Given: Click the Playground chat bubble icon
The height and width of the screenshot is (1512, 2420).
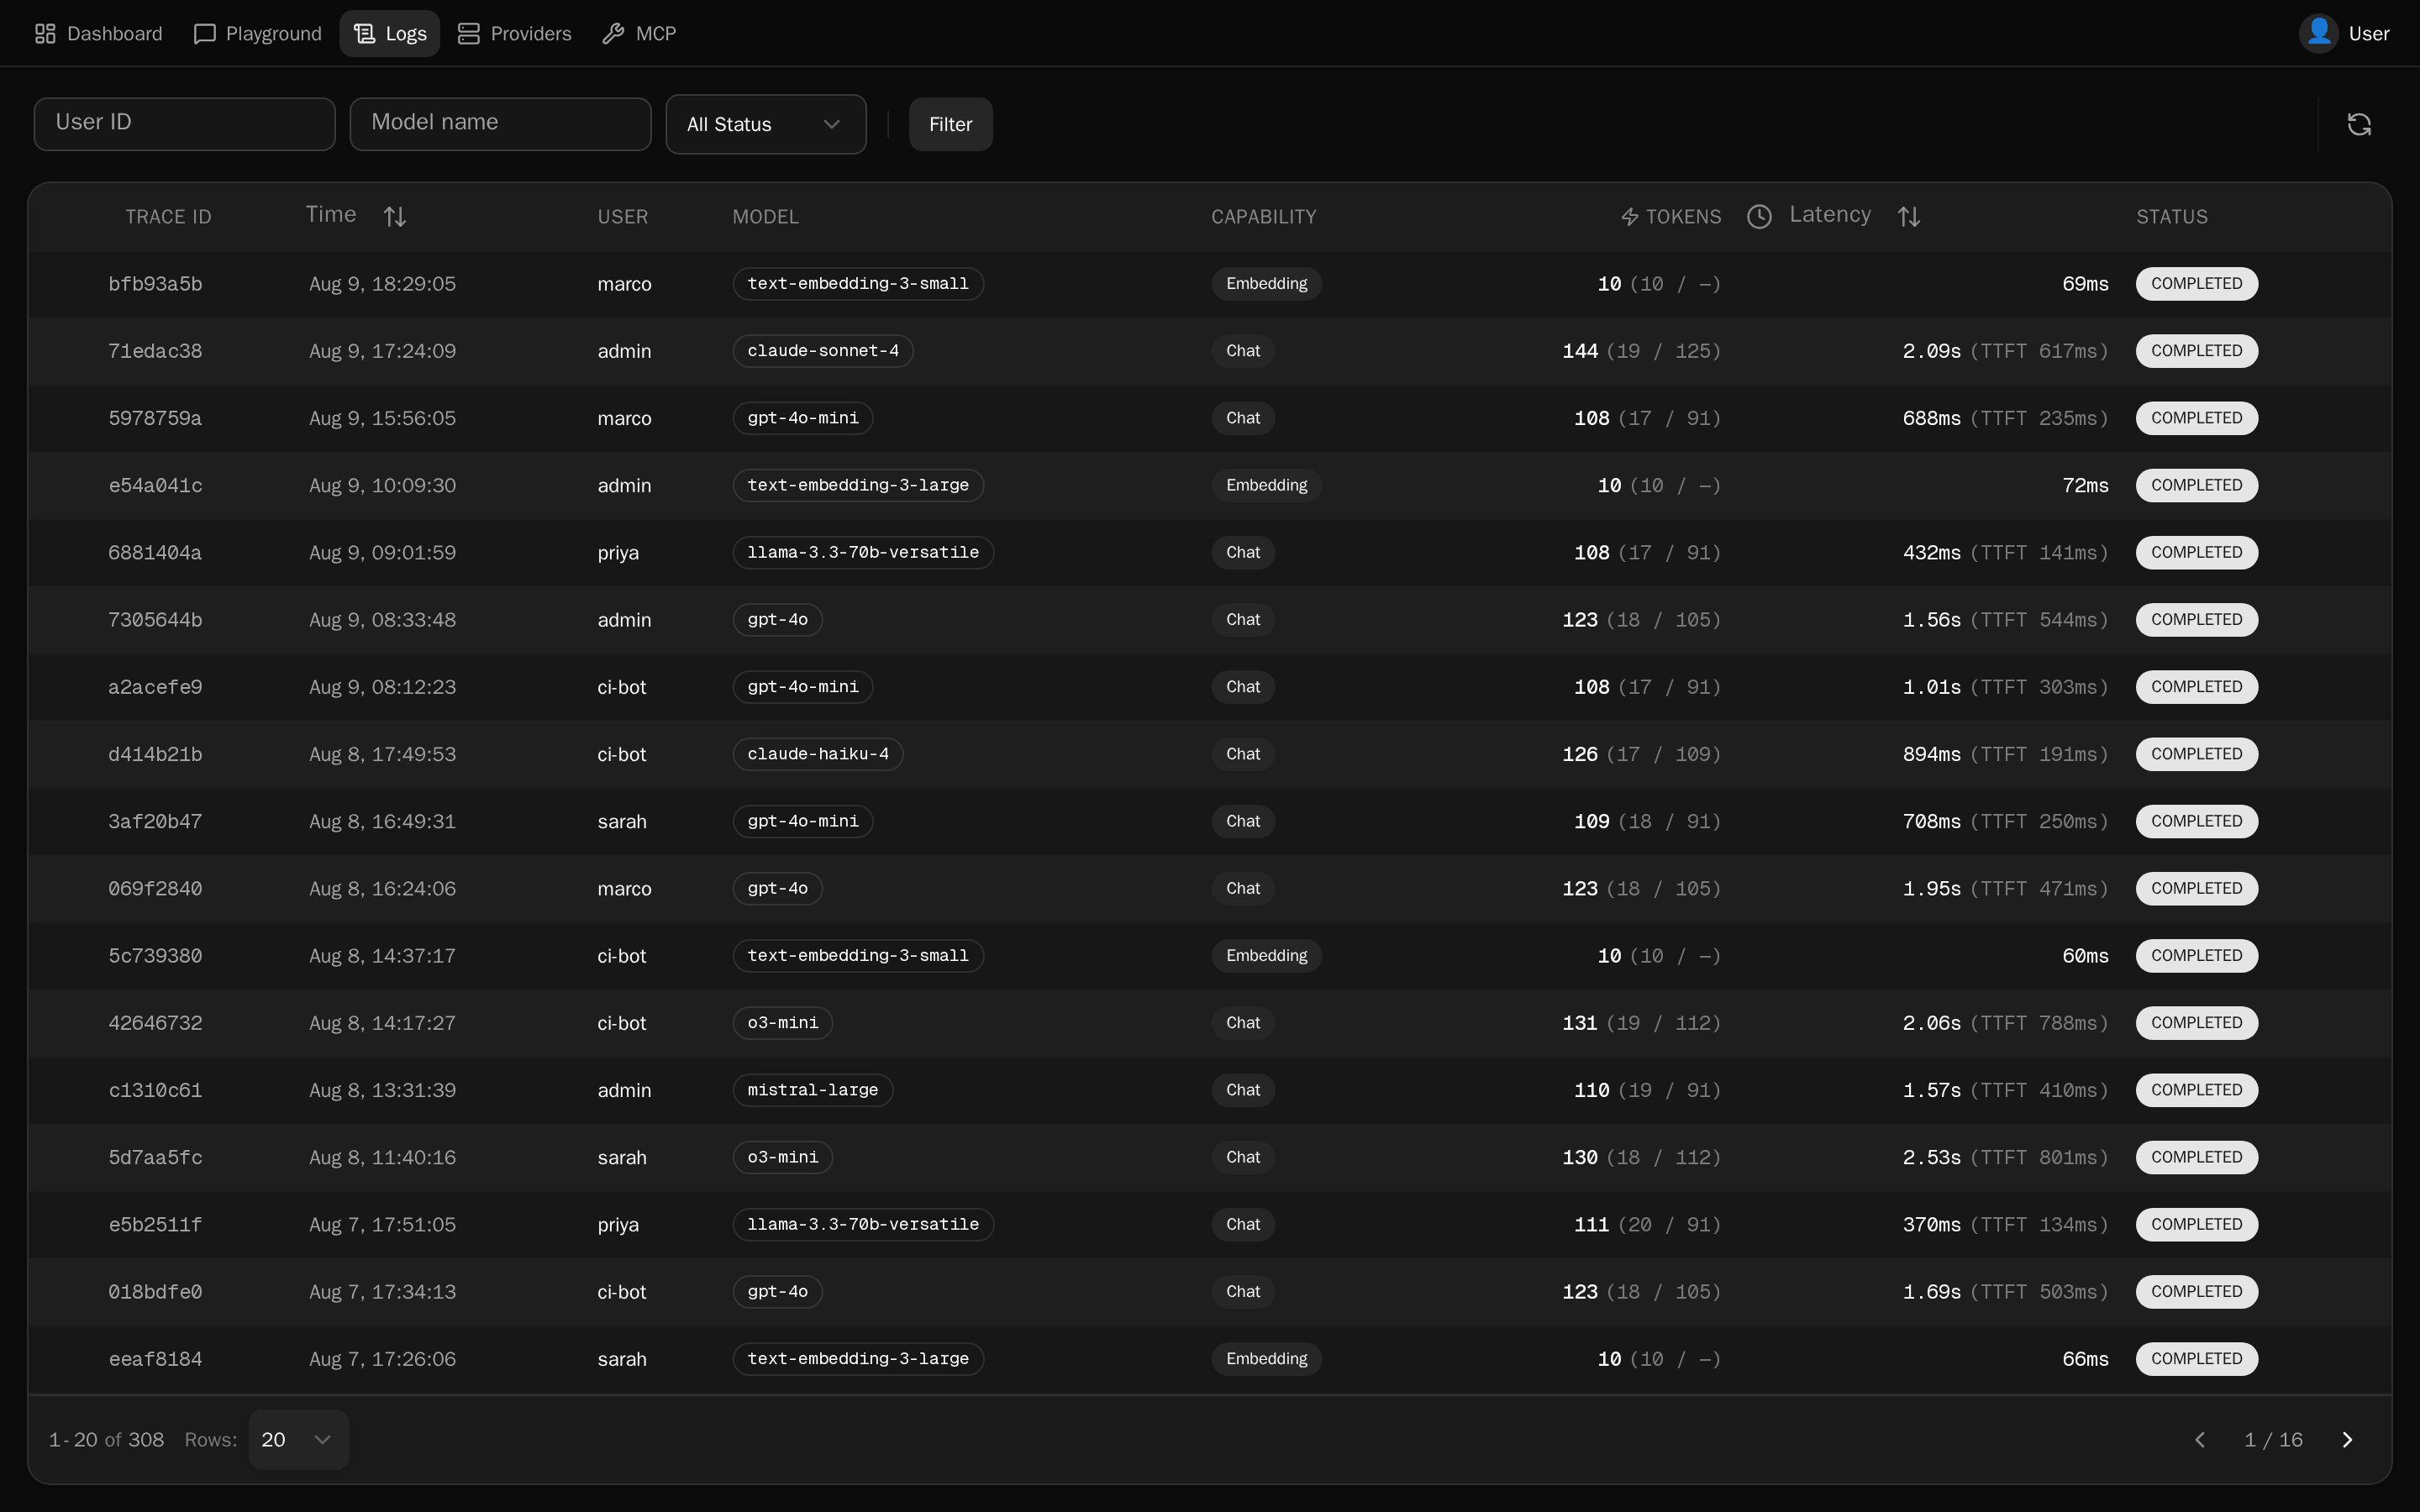Looking at the screenshot, I should click(205, 34).
